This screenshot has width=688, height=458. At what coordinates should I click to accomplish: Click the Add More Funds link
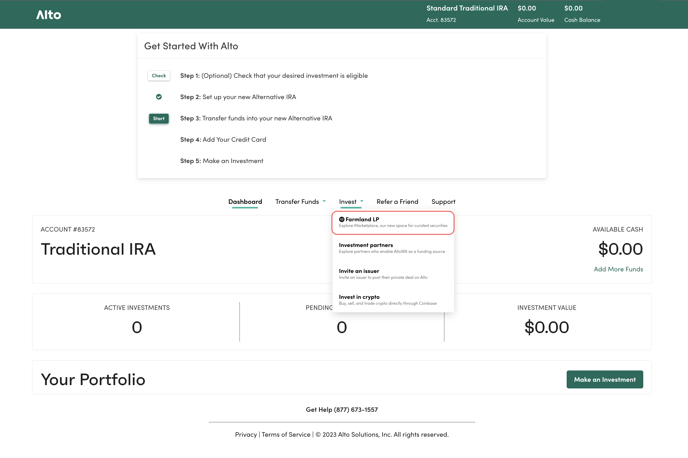click(618, 269)
